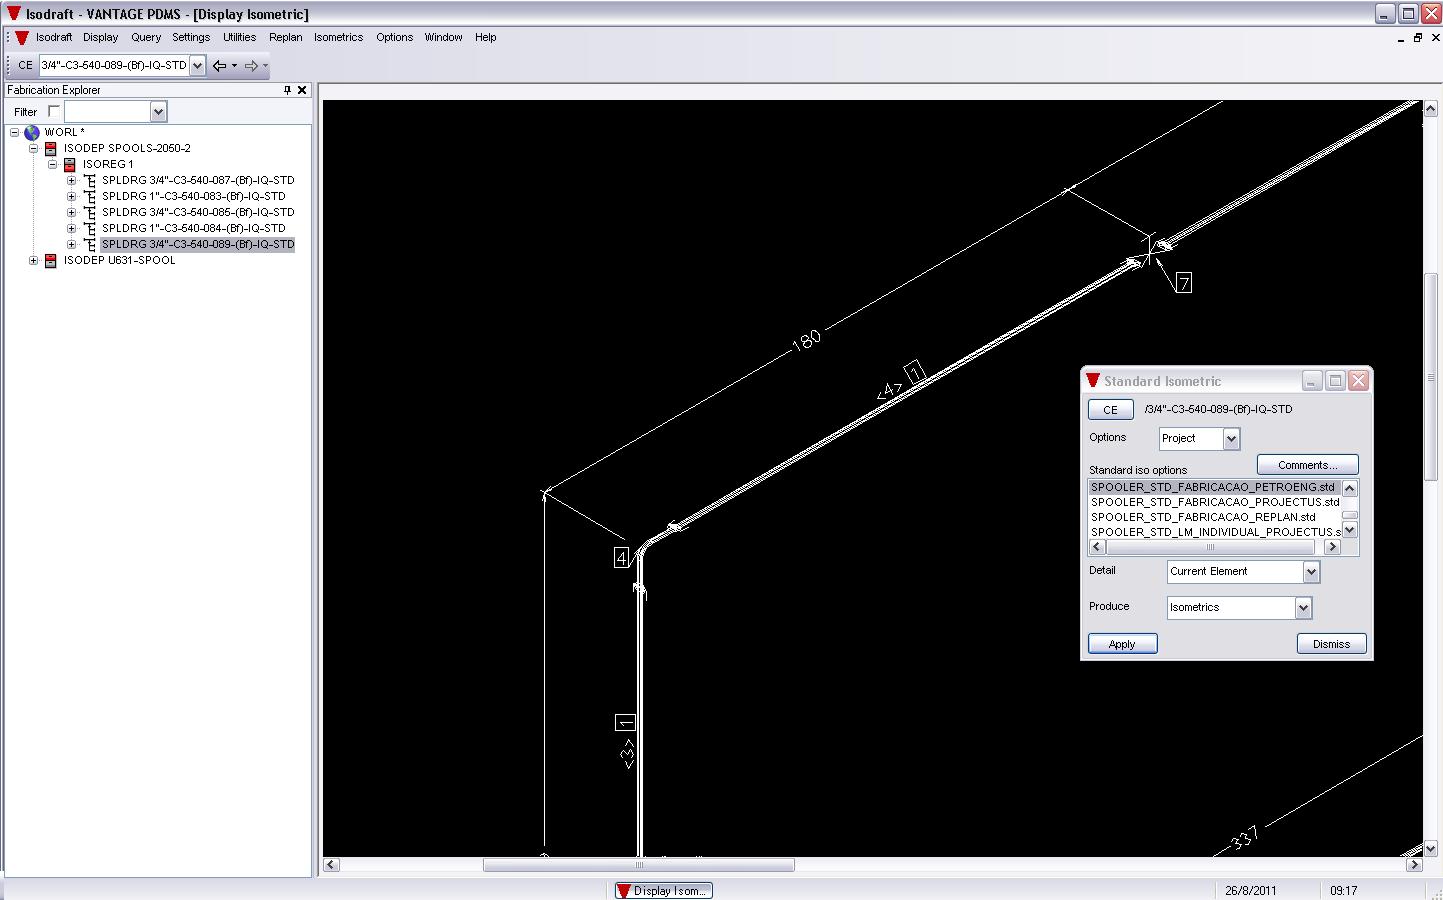The width and height of the screenshot is (1443, 900).
Task: Restore the inner document window
Action: pyautogui.click(x=1417, y=38)
